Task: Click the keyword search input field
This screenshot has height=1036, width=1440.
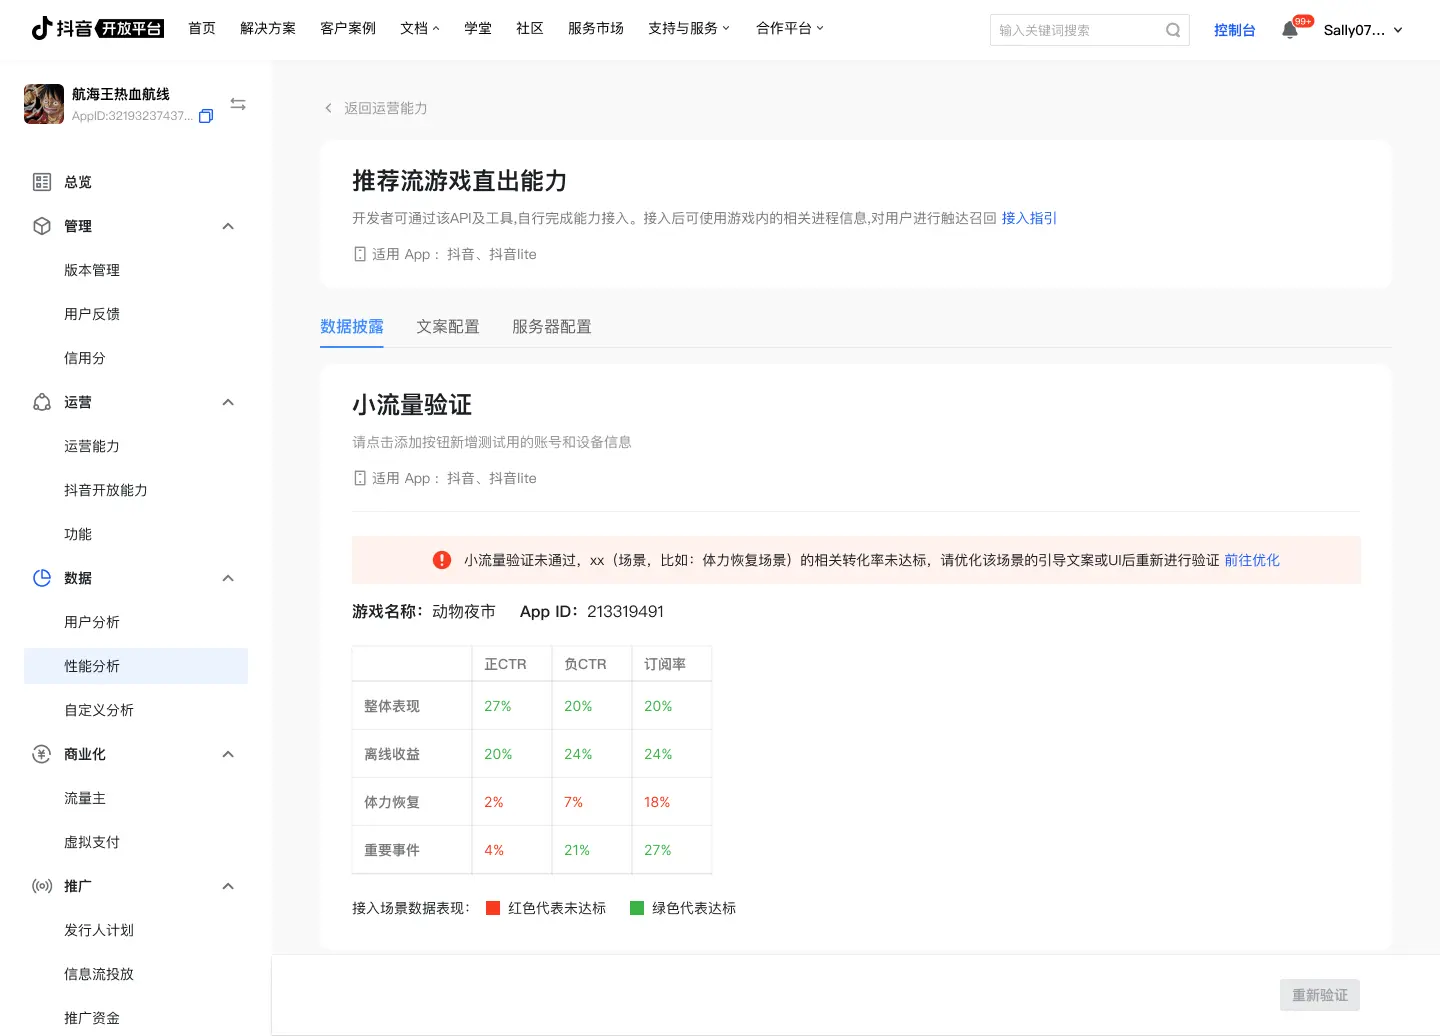Action: [1078, 30]
